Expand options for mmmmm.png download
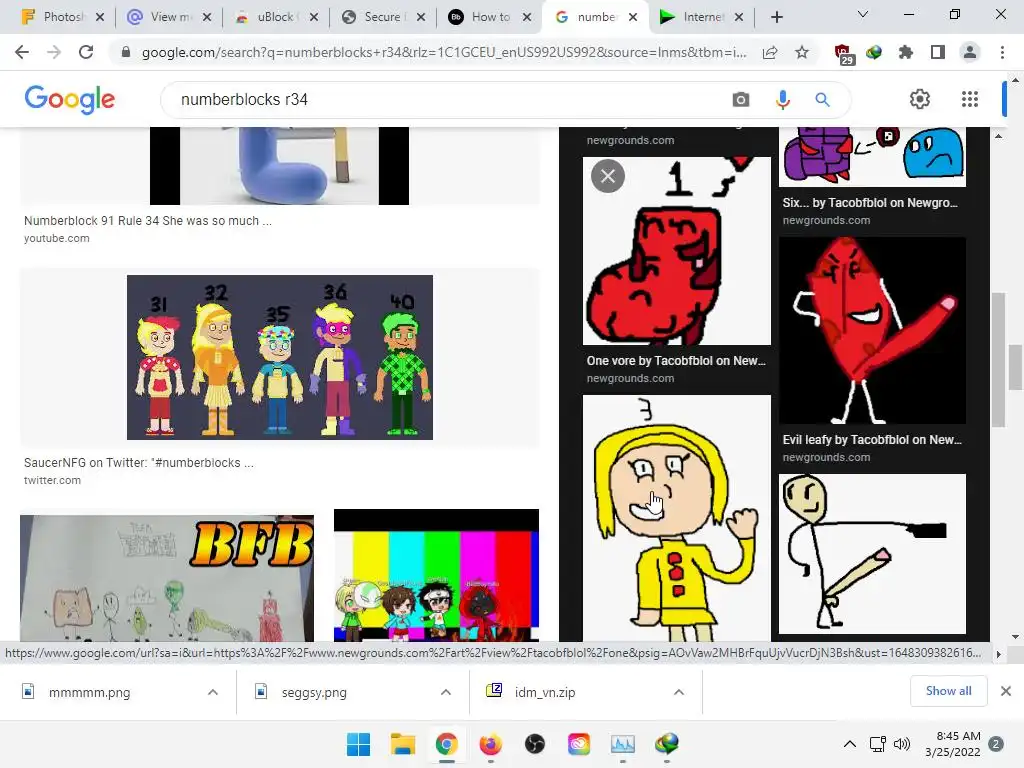 213,692
